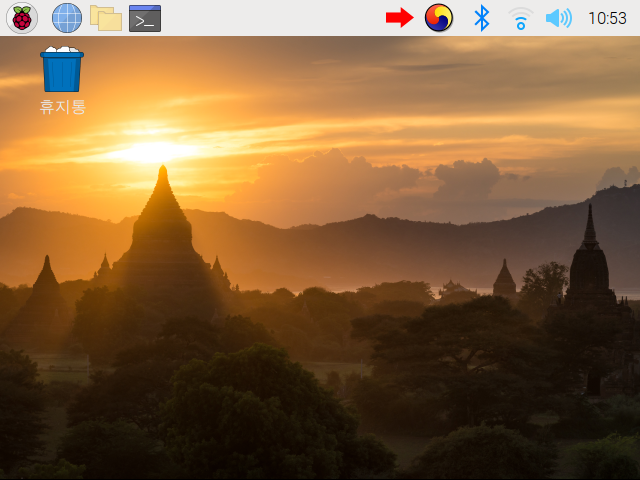Click the volume speaker icon

click(x=559, y=18)
